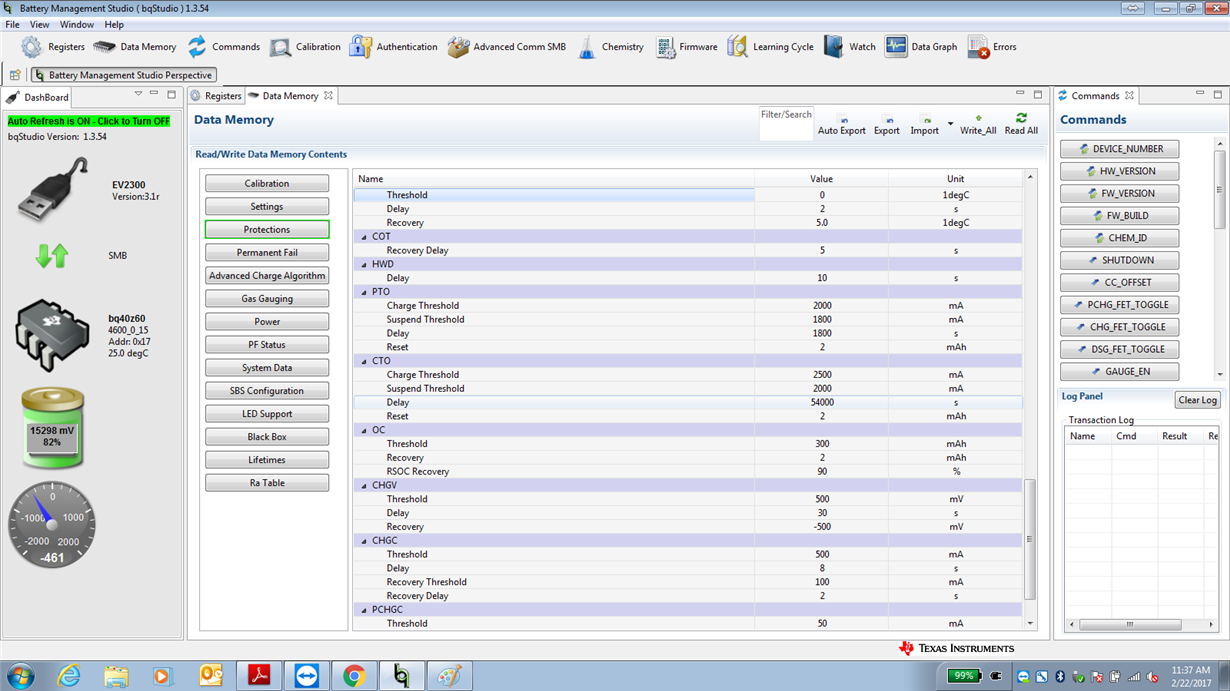
Task: Open the Errors toolbar icon
Action: pos(978,47)
